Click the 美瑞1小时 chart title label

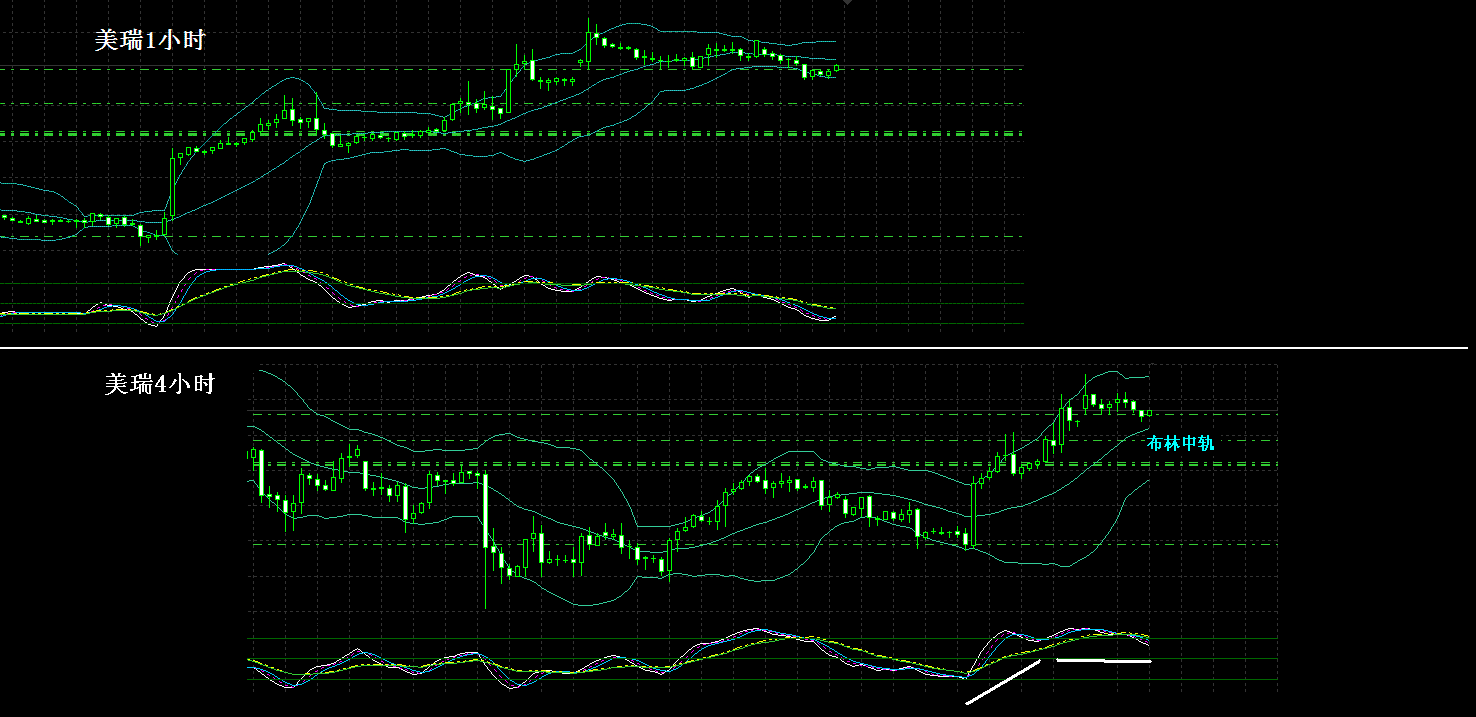coord(150,41)
